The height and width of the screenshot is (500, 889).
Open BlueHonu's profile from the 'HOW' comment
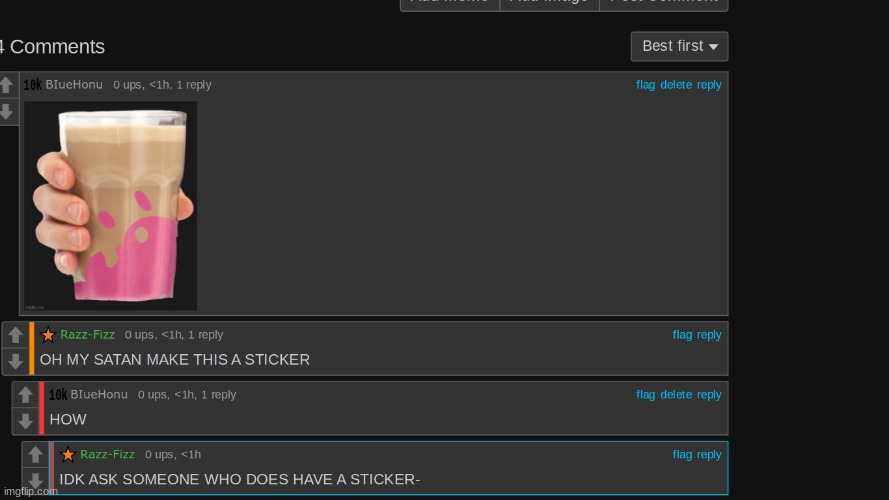point(99,395)
